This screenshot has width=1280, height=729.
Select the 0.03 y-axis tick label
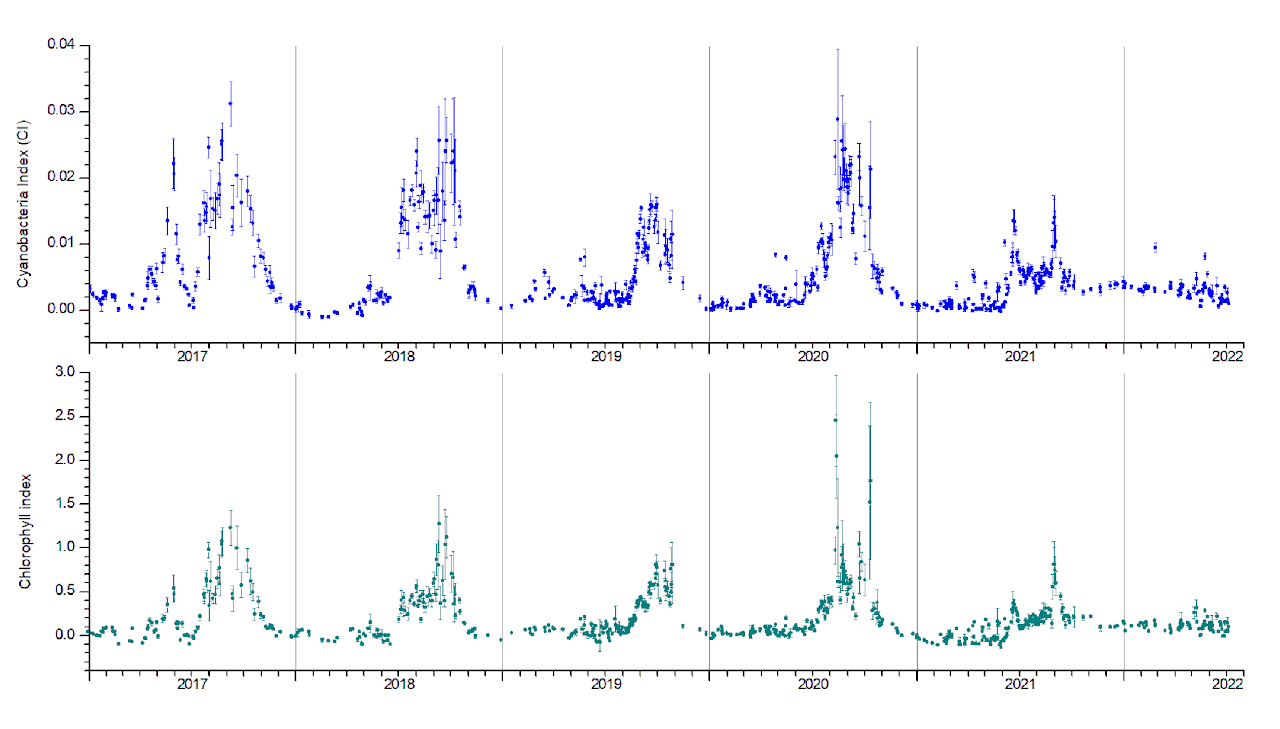tap(61, 110)
